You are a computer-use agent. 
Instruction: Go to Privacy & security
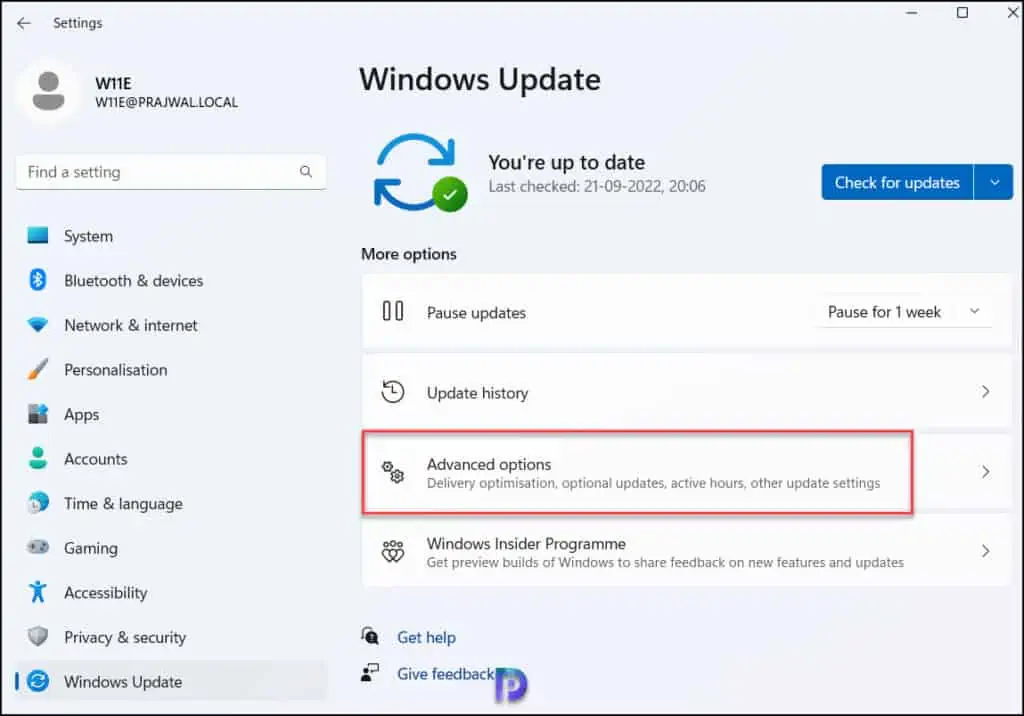click(x=170, y=637)
